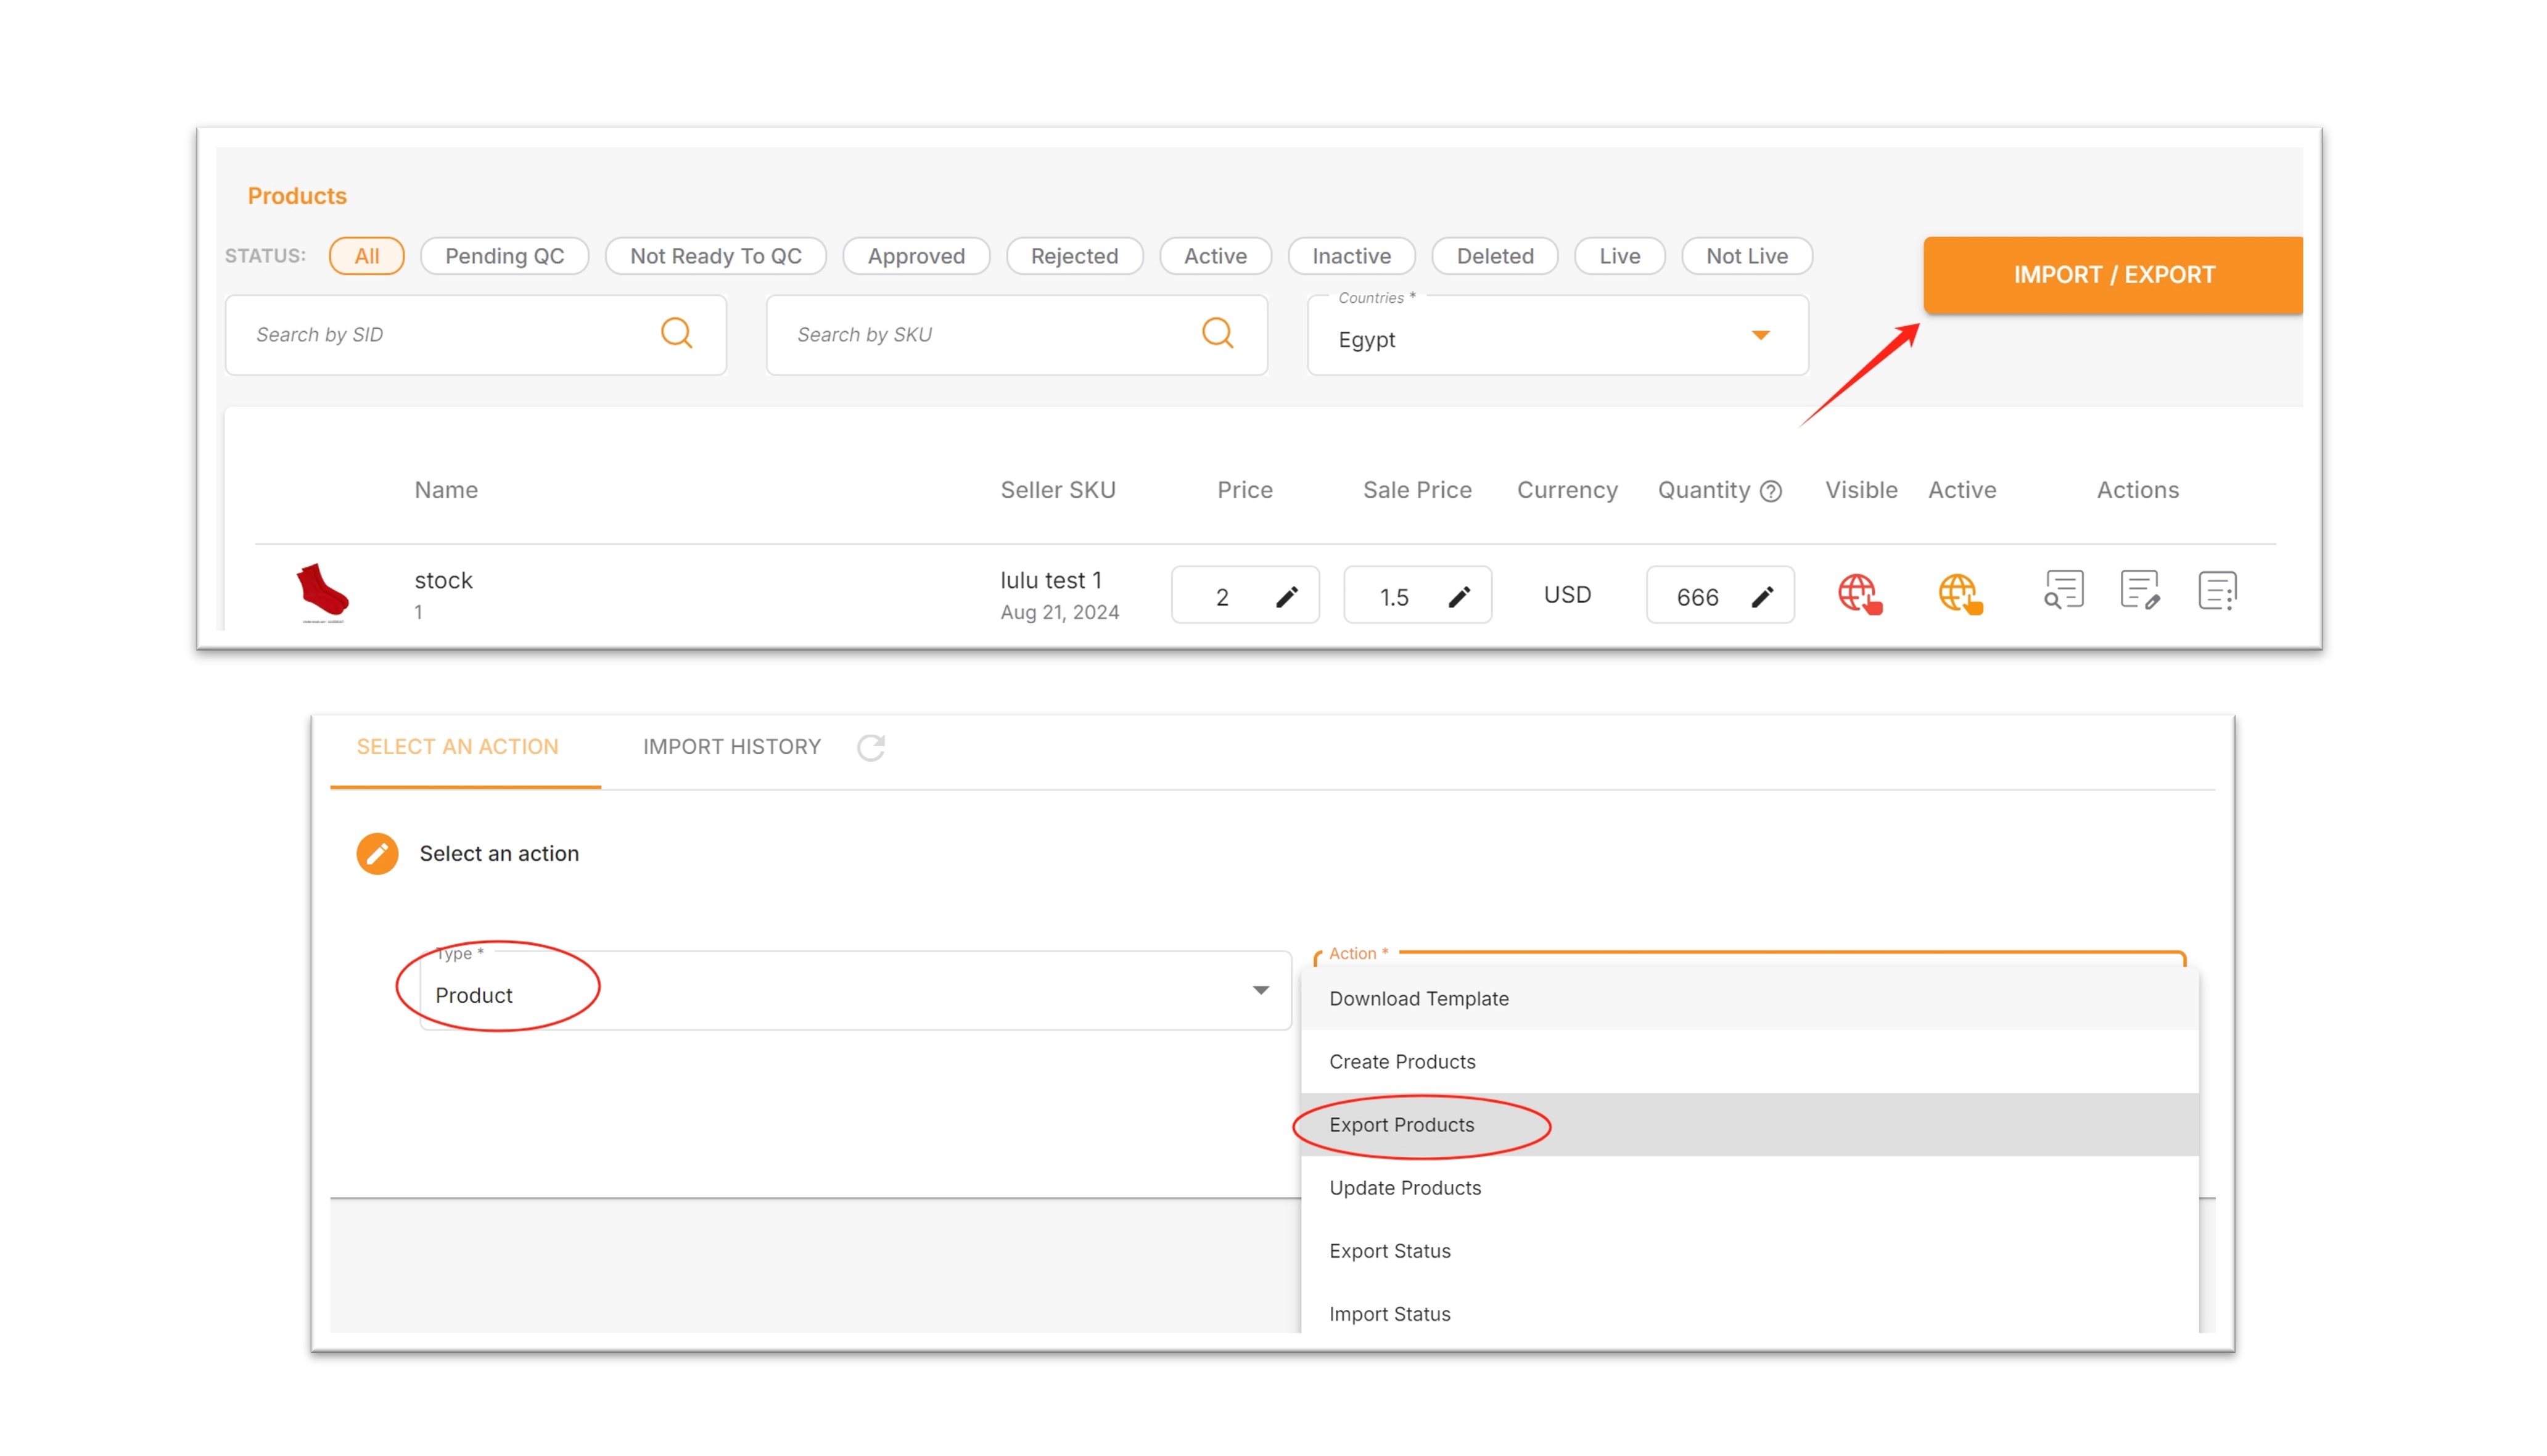The image size is (2547, 1456).
Task: Filter by Approved status
Action: coord(916,256)
